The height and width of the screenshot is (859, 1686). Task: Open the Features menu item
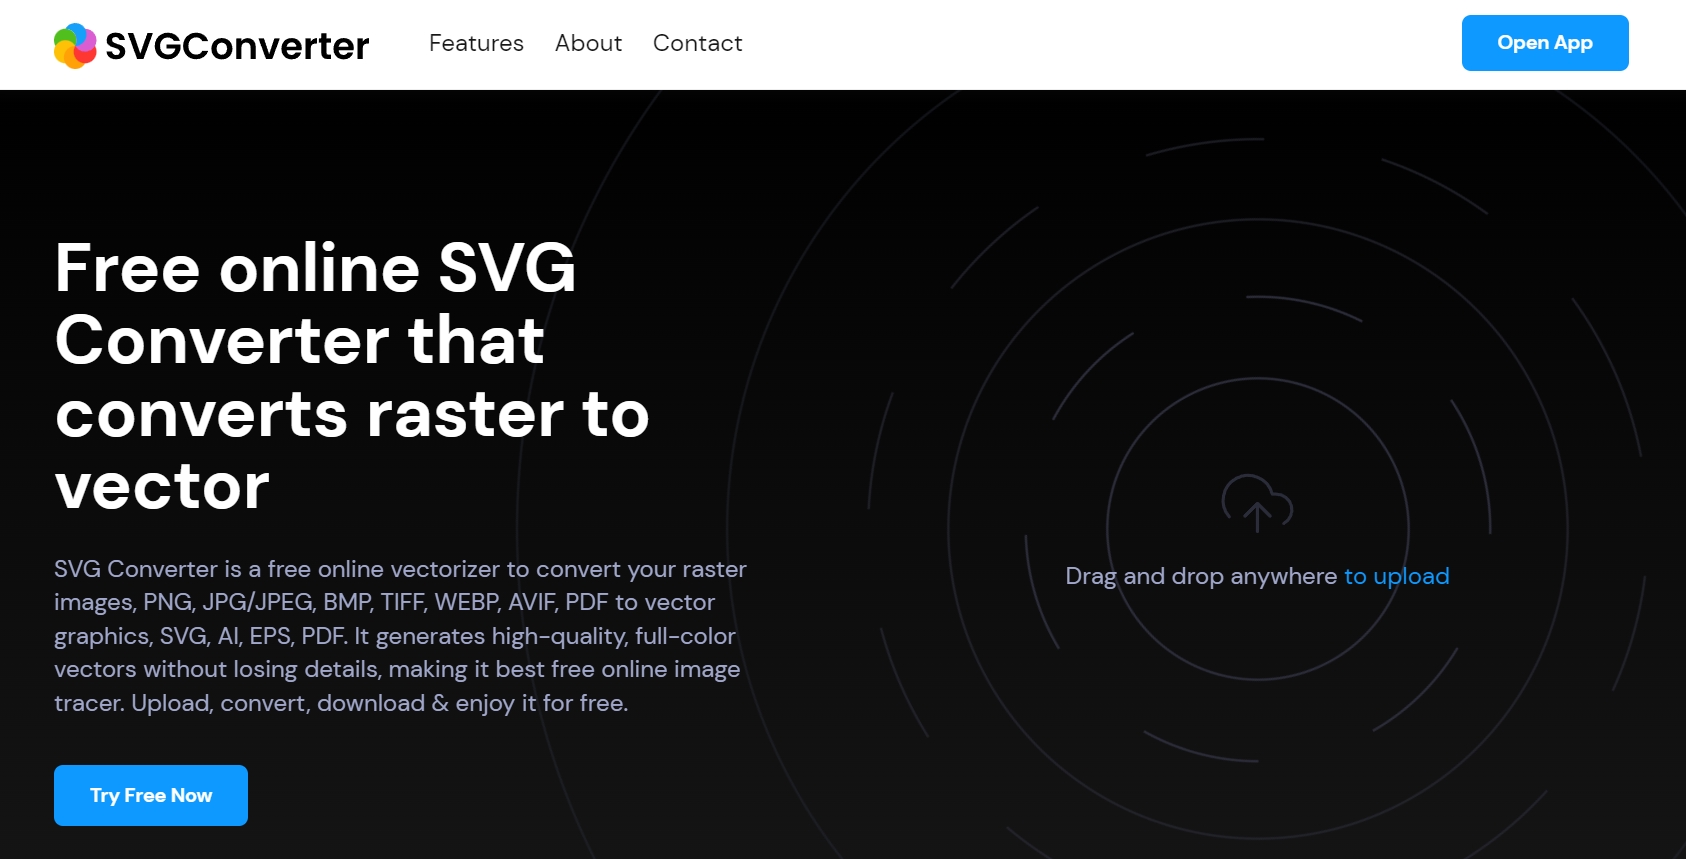[x=476, y=43]
